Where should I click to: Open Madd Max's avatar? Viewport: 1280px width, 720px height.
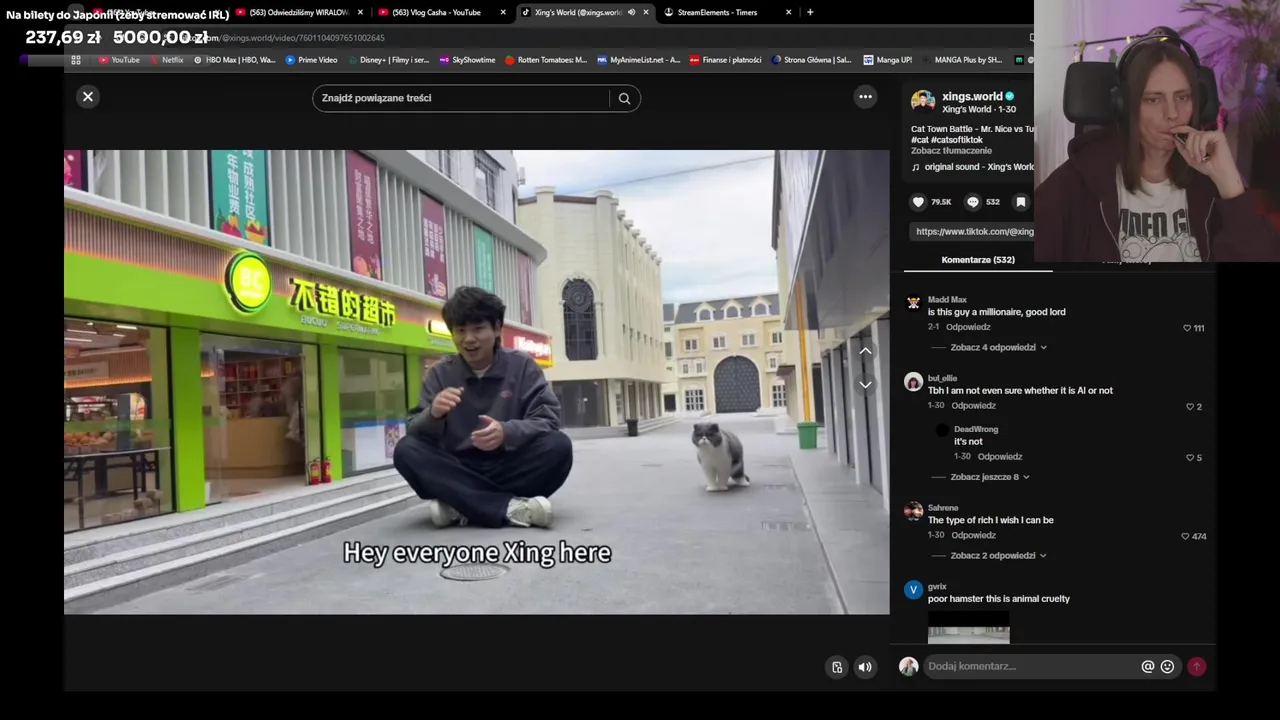(913, 303)
